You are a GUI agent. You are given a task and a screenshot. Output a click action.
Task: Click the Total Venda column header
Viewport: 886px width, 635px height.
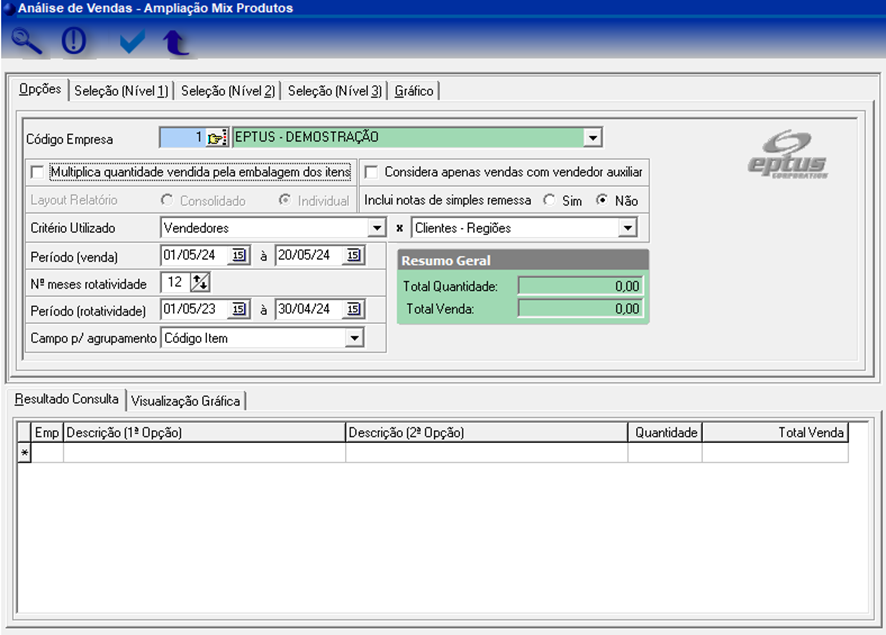pos(775,433)
